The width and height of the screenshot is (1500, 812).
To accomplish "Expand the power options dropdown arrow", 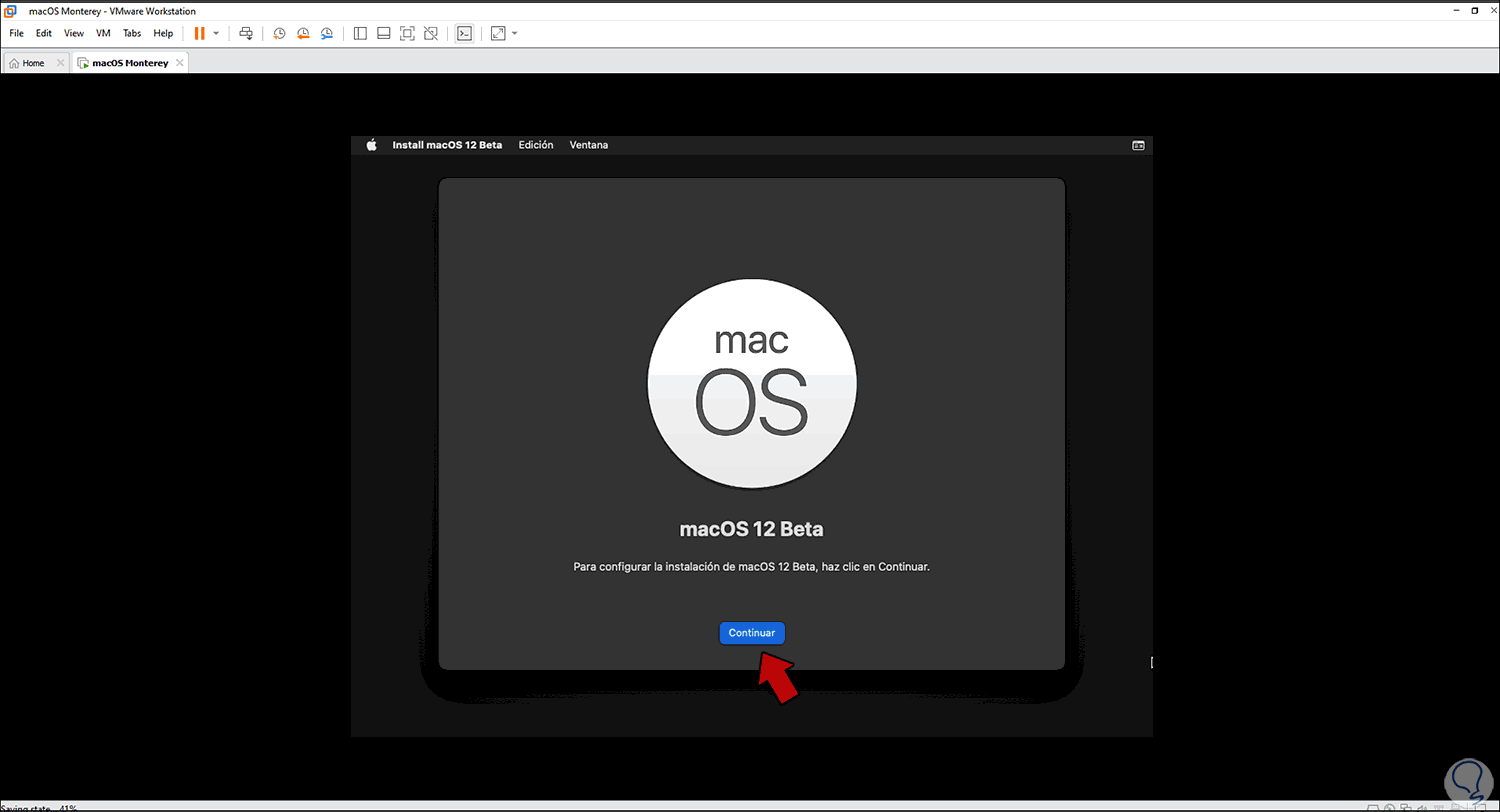I will pos(216,33).
